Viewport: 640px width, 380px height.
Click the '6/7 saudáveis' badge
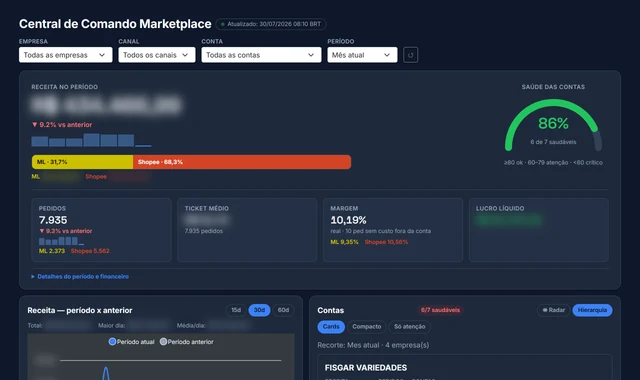pyautogui.click(x=440, y=310)
